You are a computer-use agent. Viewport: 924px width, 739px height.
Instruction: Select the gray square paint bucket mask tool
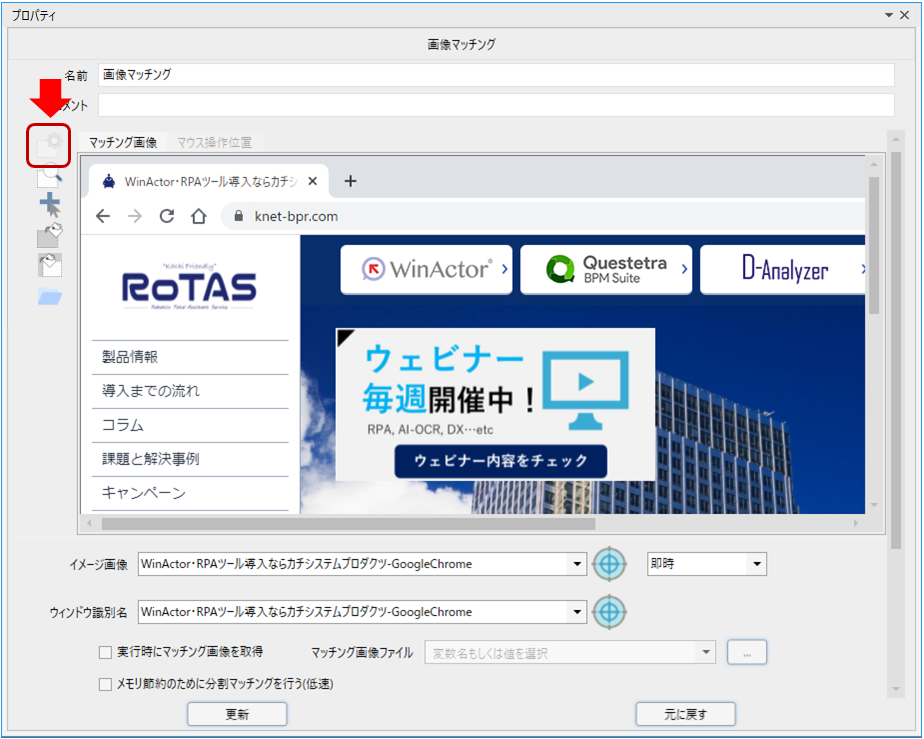50,235
